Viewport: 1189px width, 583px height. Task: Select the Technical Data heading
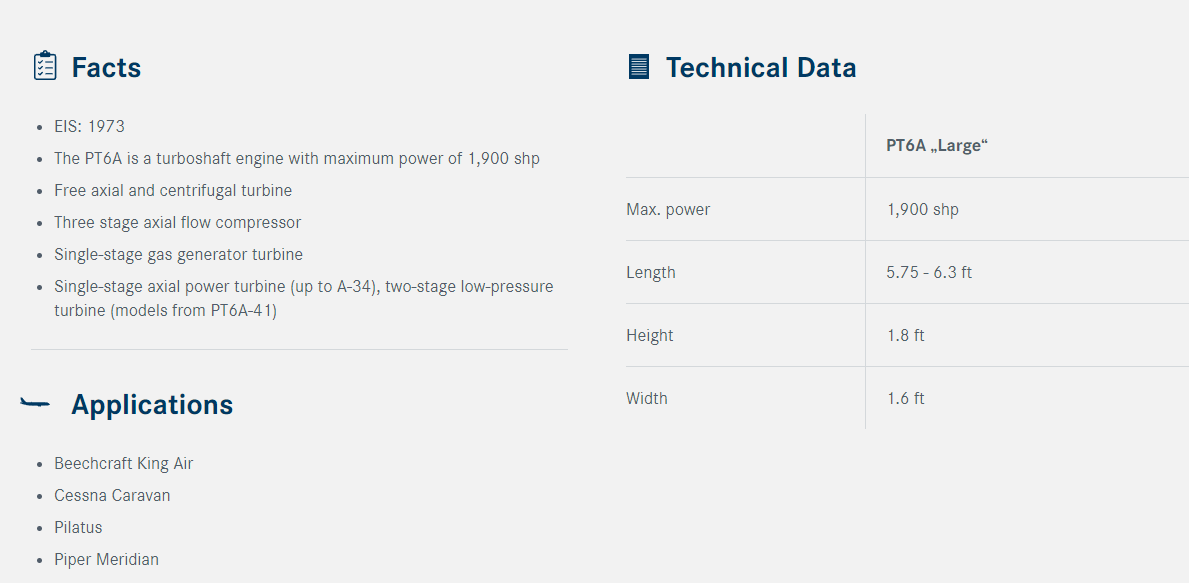(x=761, y=67)
